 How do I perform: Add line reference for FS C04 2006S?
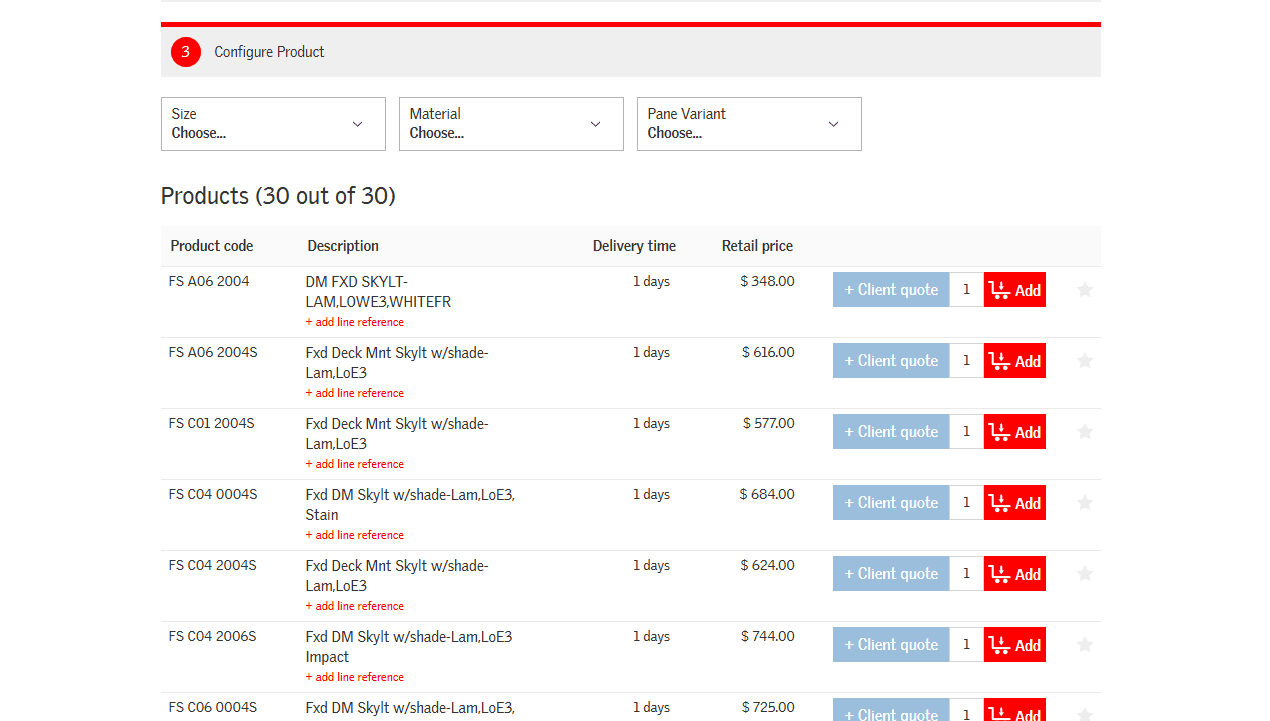[355, 677]
